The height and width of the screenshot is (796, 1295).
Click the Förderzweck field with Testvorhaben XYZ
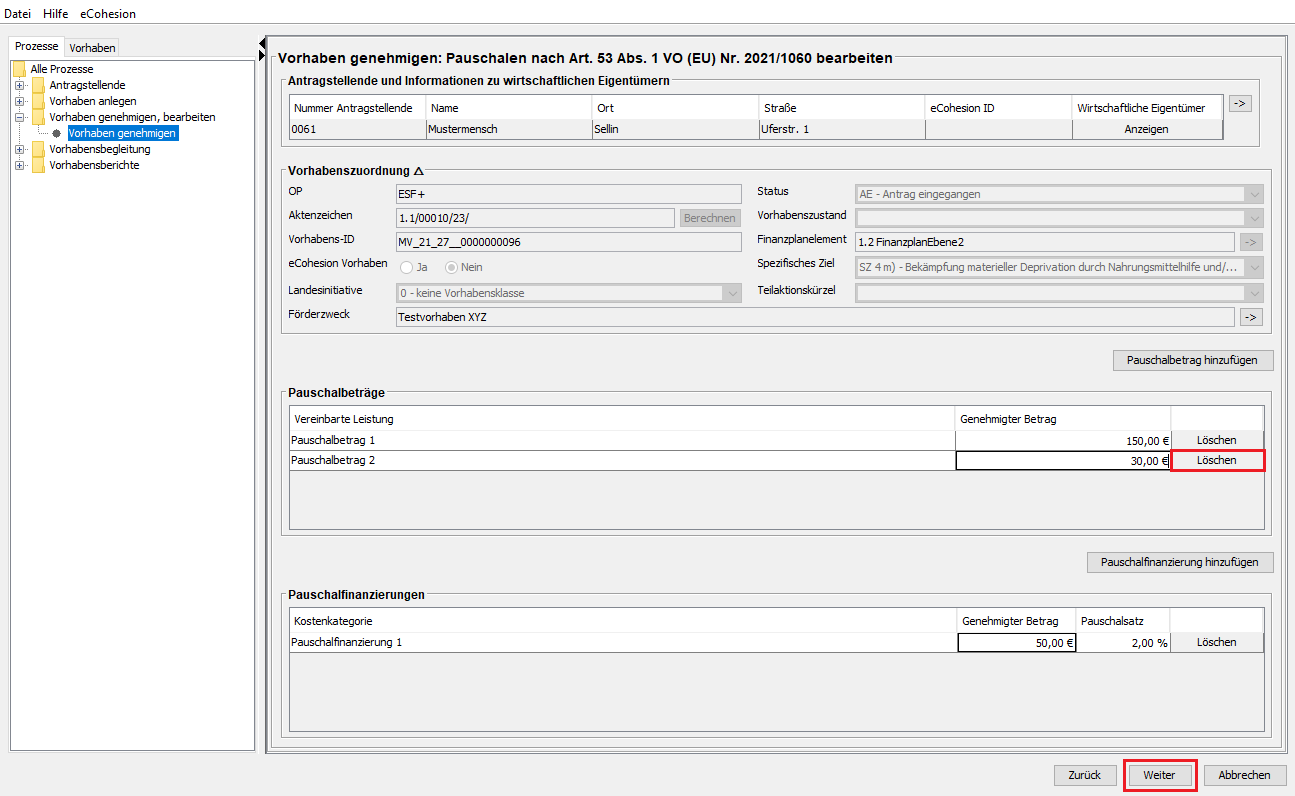pos(816,317)
